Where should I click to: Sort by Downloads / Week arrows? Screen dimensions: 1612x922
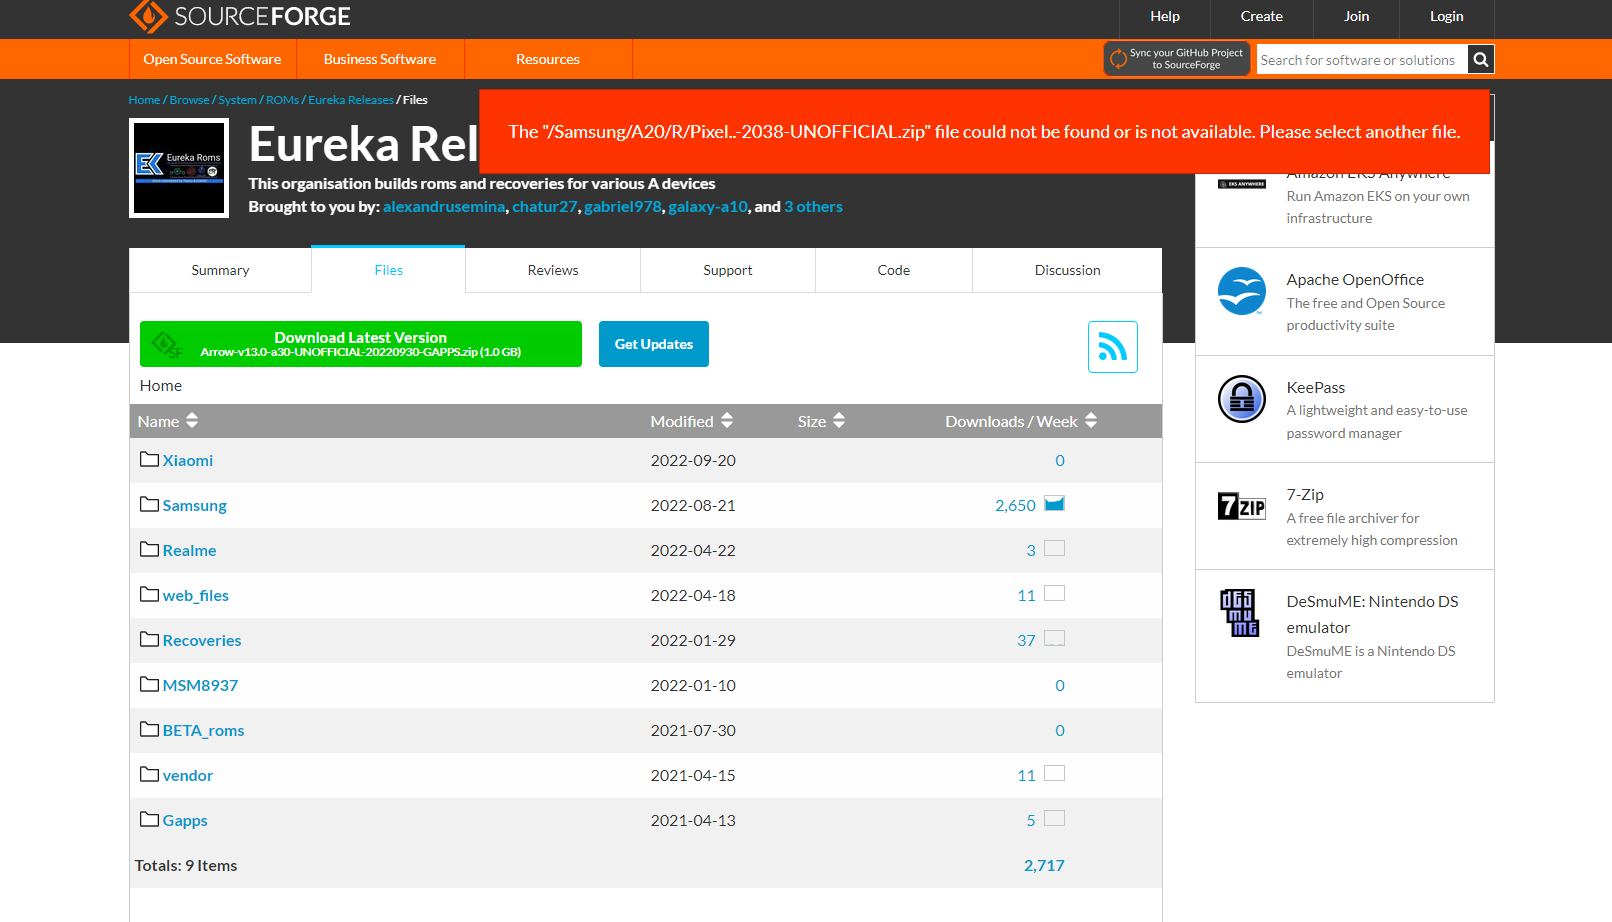coord(1091,421)
